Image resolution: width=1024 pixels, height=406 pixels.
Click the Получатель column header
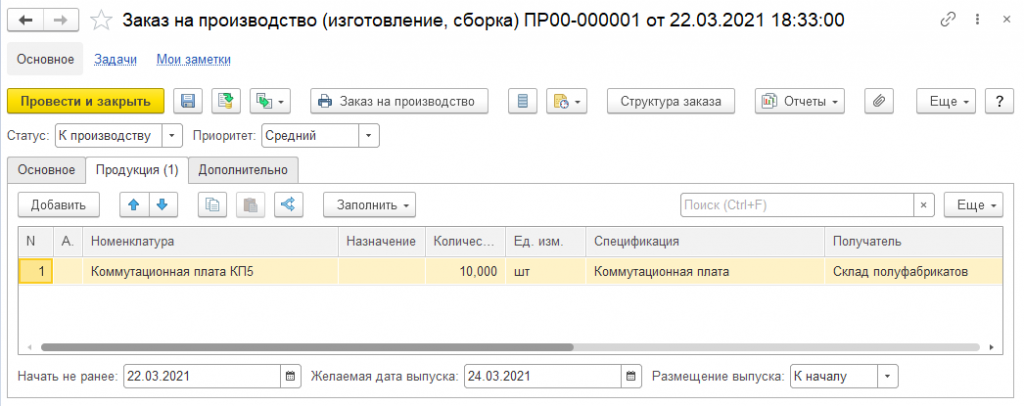[x=914, y=242]
